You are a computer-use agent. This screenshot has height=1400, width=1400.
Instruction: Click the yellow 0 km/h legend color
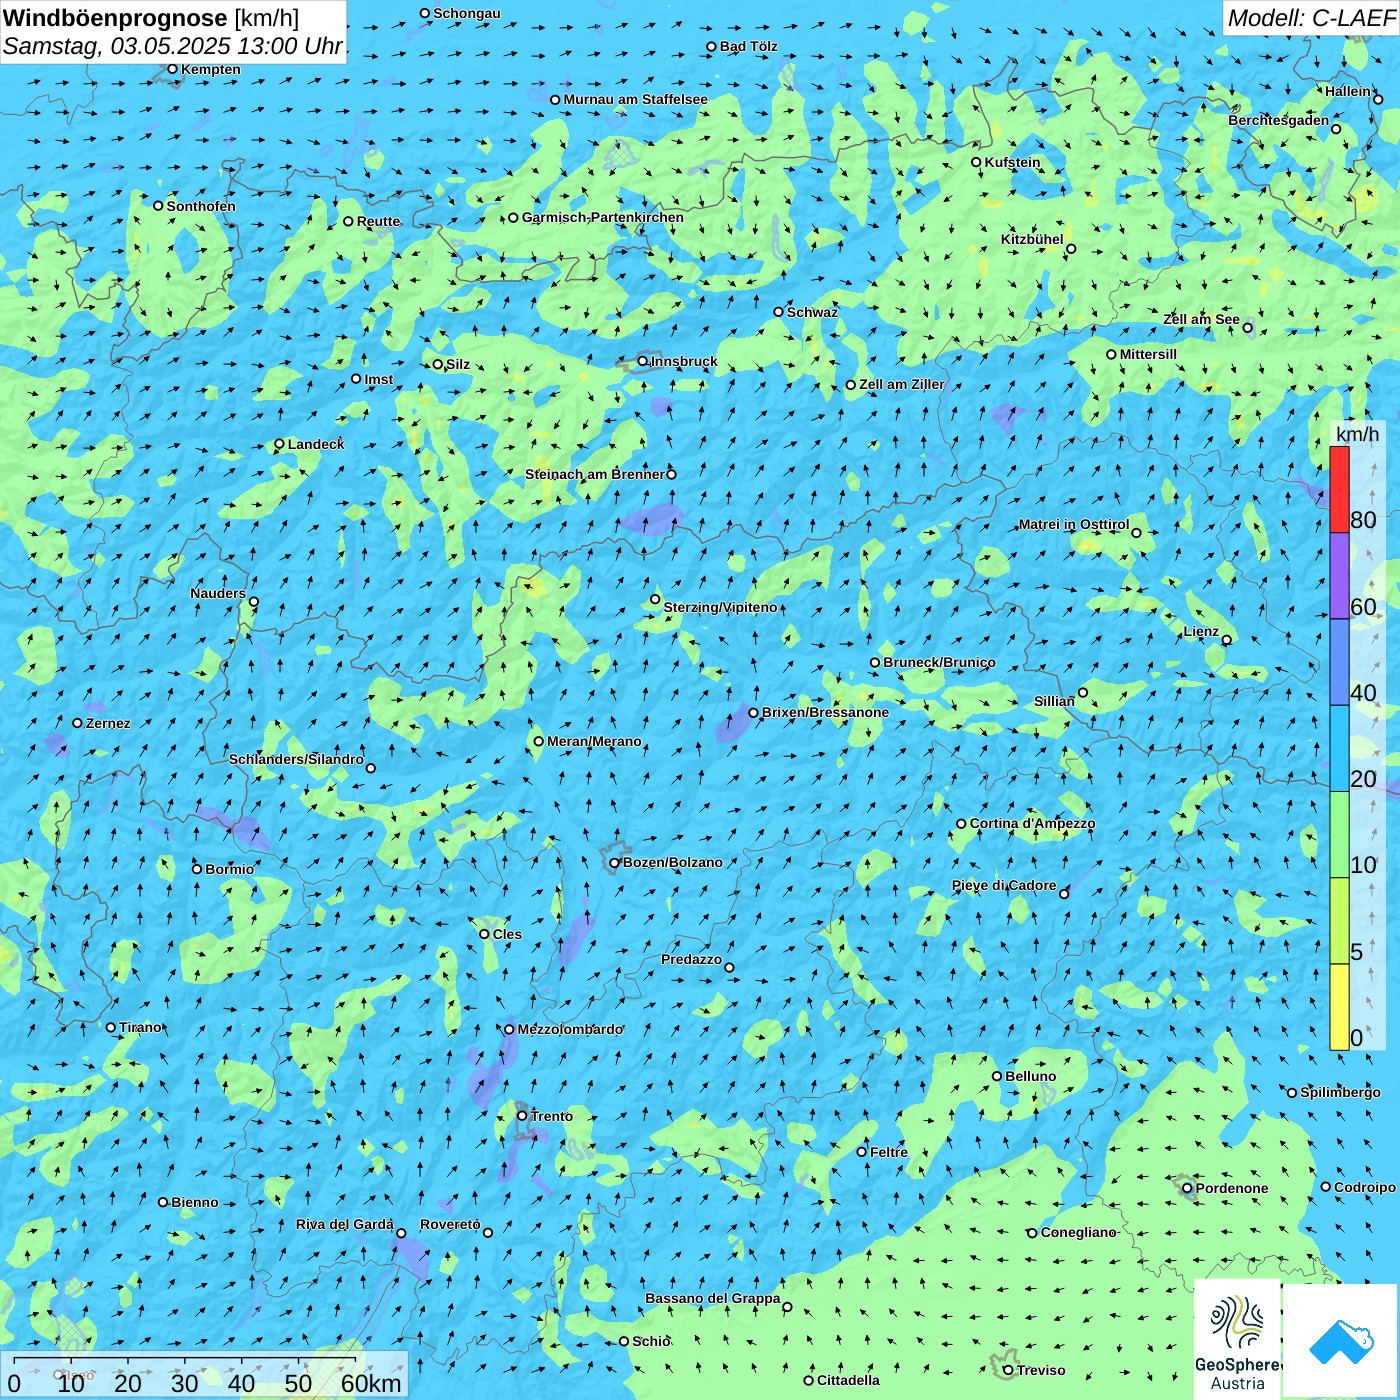click(1339, 1007)
